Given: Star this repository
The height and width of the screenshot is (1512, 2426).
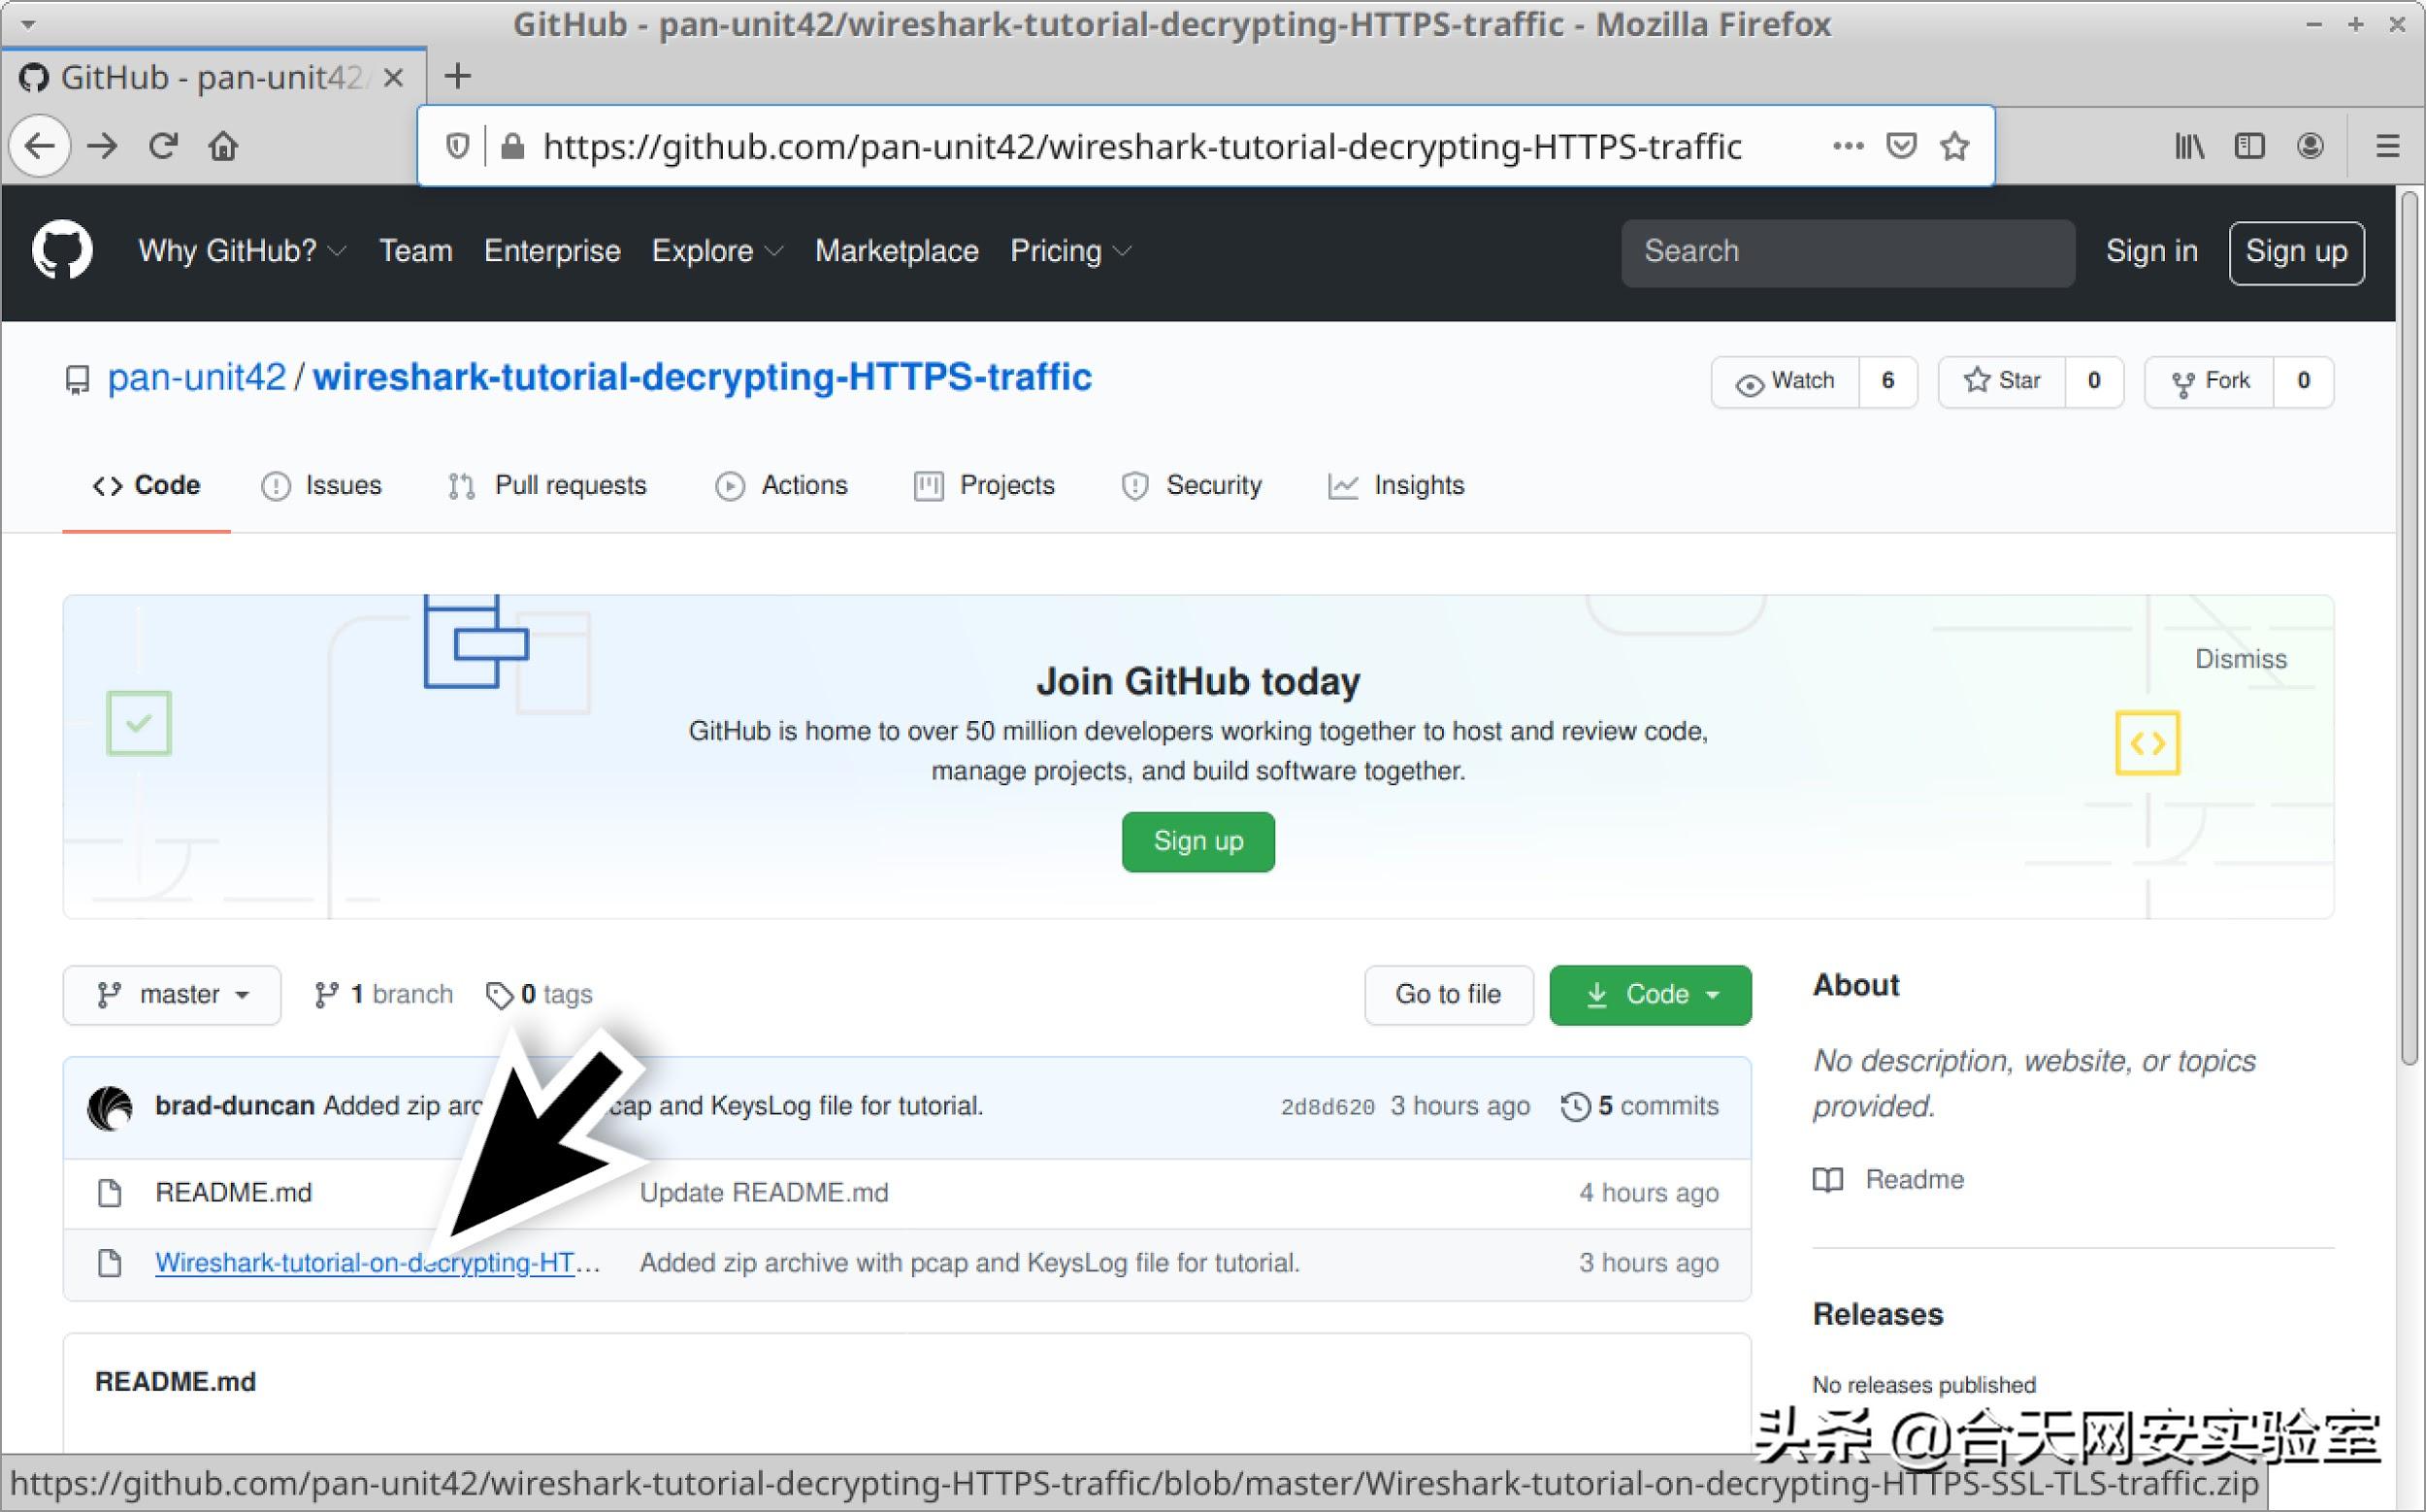Looking at the screenshot, I should point(2002,381).
